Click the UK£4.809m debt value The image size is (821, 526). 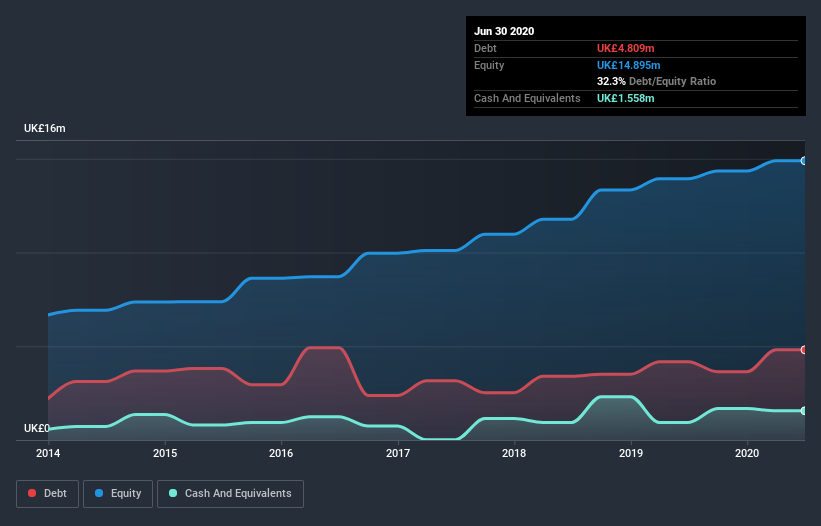click(626, 48)
